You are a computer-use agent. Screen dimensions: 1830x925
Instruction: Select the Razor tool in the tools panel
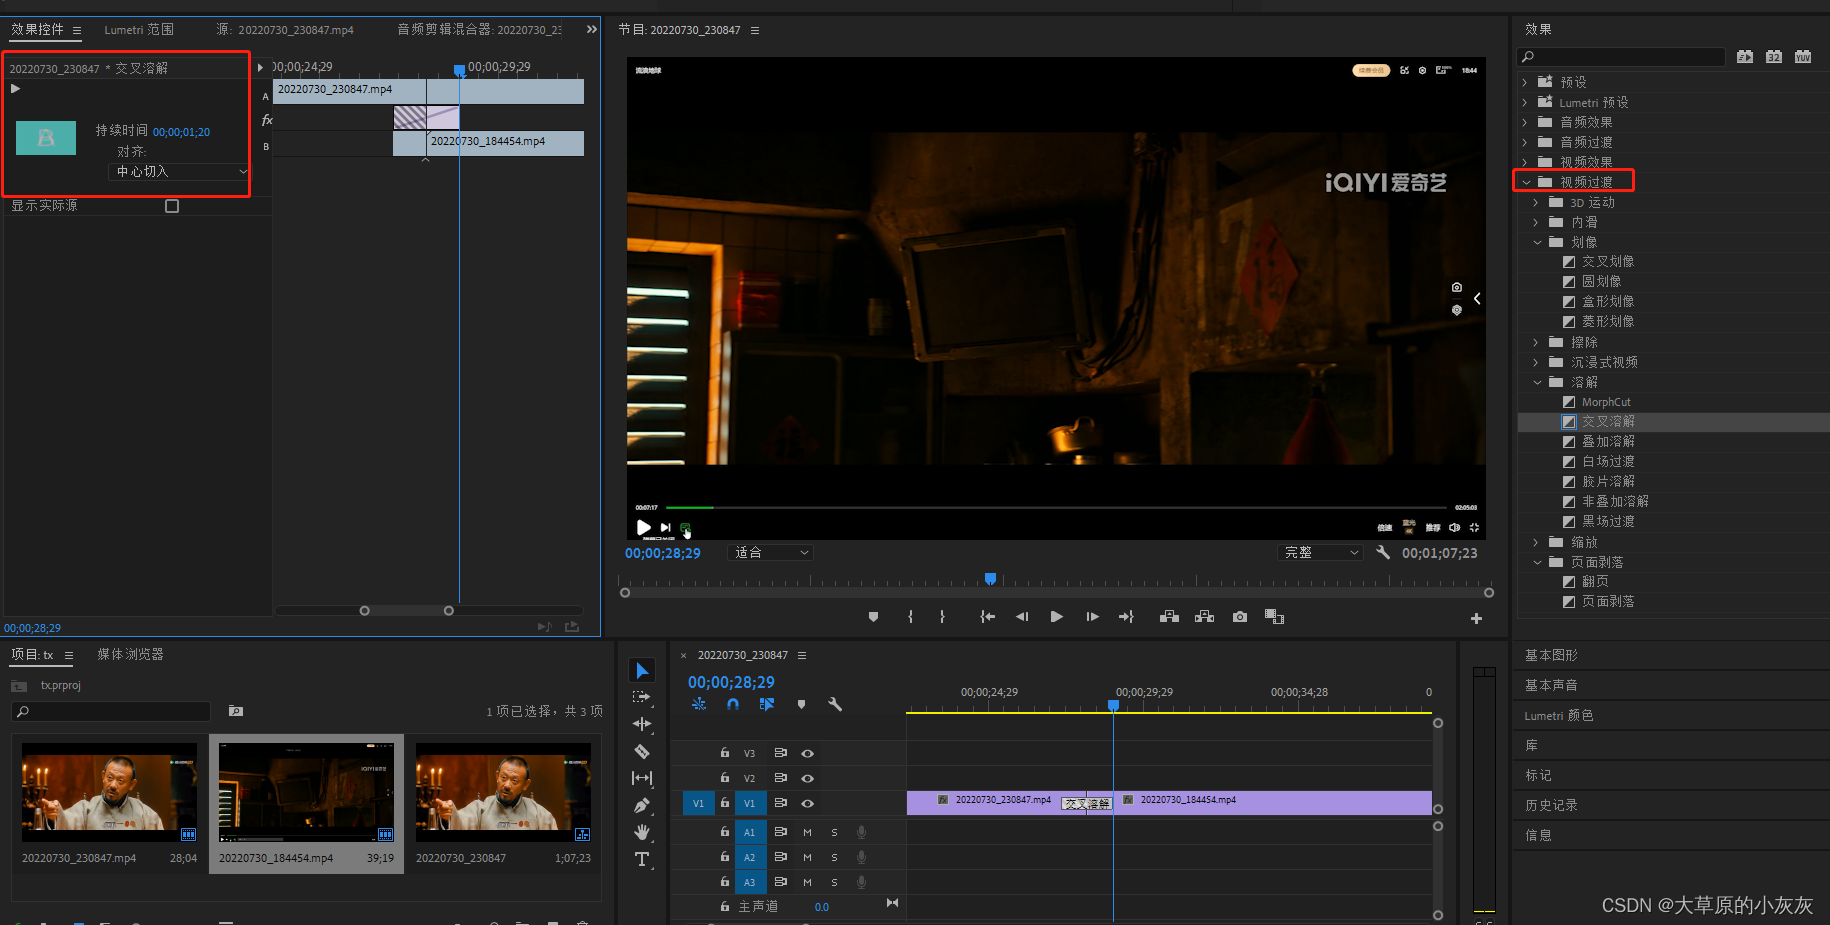[x=642, y=751]
